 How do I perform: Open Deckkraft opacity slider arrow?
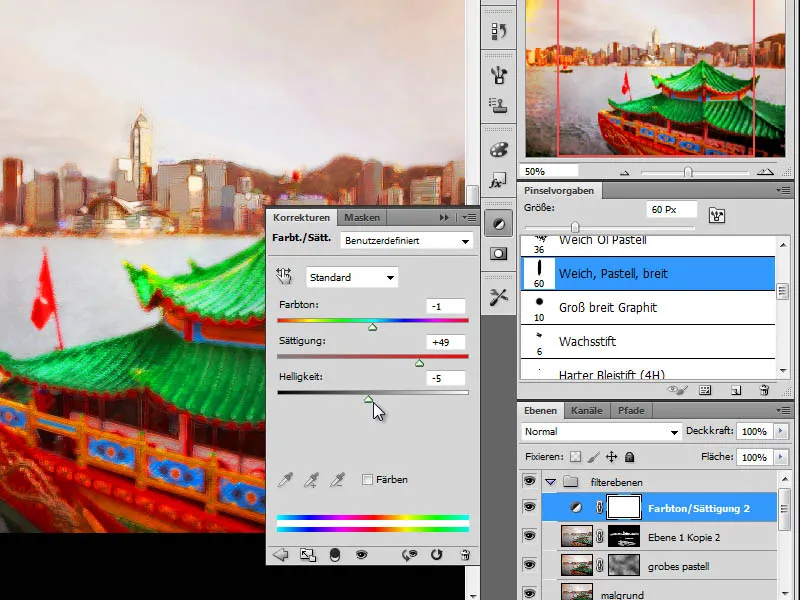point(780,431)
